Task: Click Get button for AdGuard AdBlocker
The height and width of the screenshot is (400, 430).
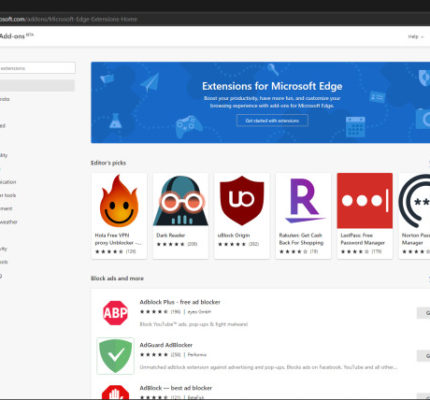Action: coord(423,356)
